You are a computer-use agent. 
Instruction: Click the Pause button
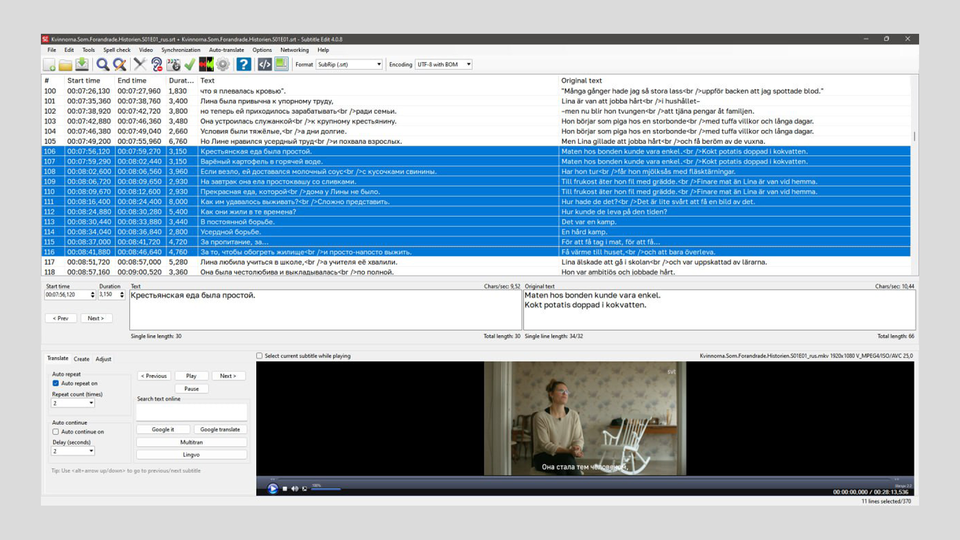(191, 389)
